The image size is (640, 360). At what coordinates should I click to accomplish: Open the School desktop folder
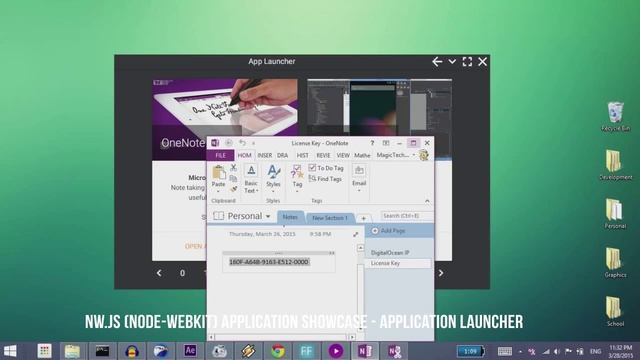[615, 311]
